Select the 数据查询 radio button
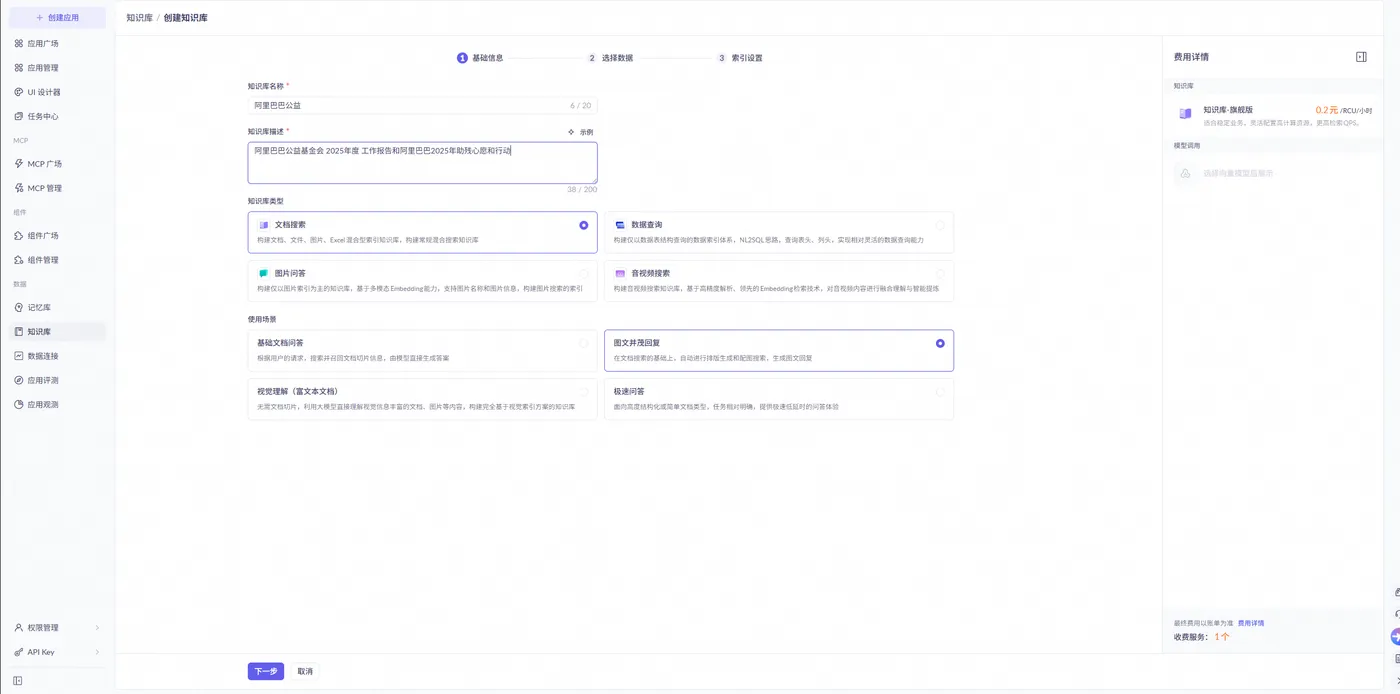Image resolution: width=1400 pixels, height=694 pixels. (940, 225)
